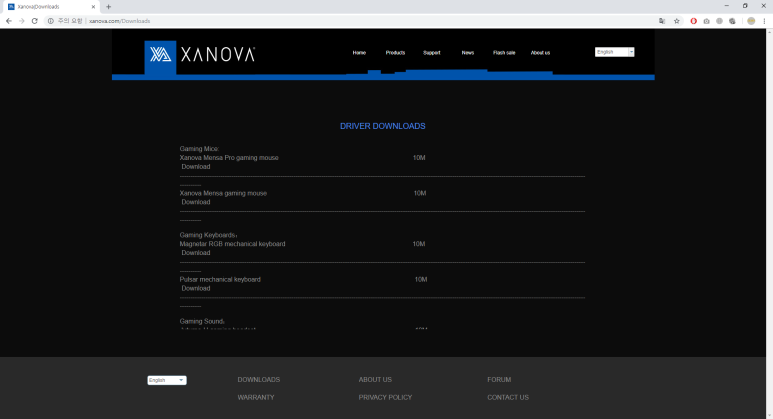Screen dimensions: 773x419
Task: Open the Support menu
Action: [x=432, y=52]
